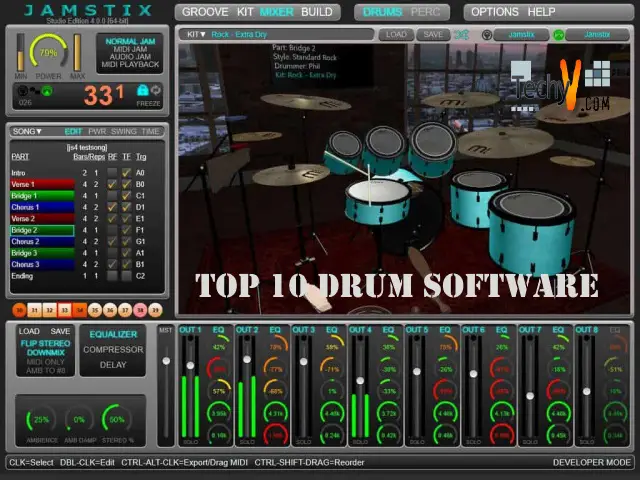The width and height of the screenshot is (640, 480).
Task: Click the OUT 1 top EQ knob 42%
Action: click(219, 346)
